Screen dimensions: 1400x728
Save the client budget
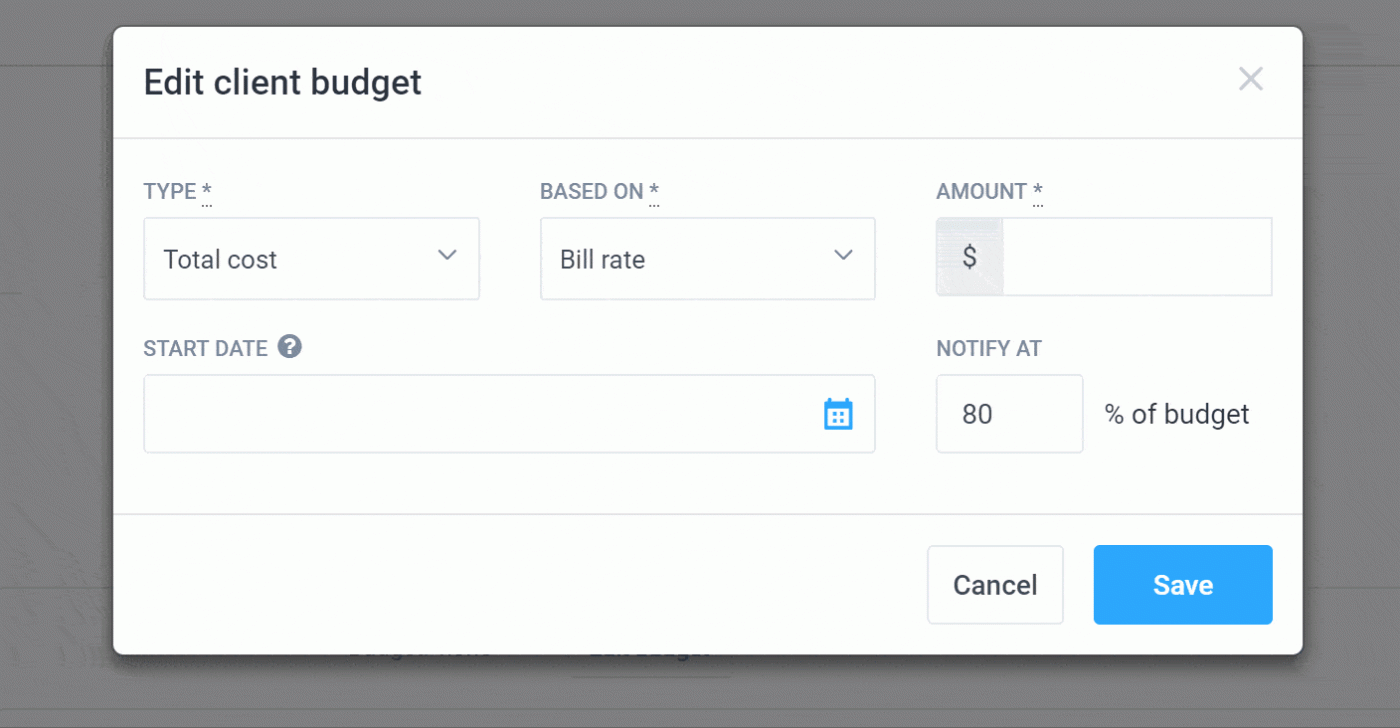coord(1182,585)
